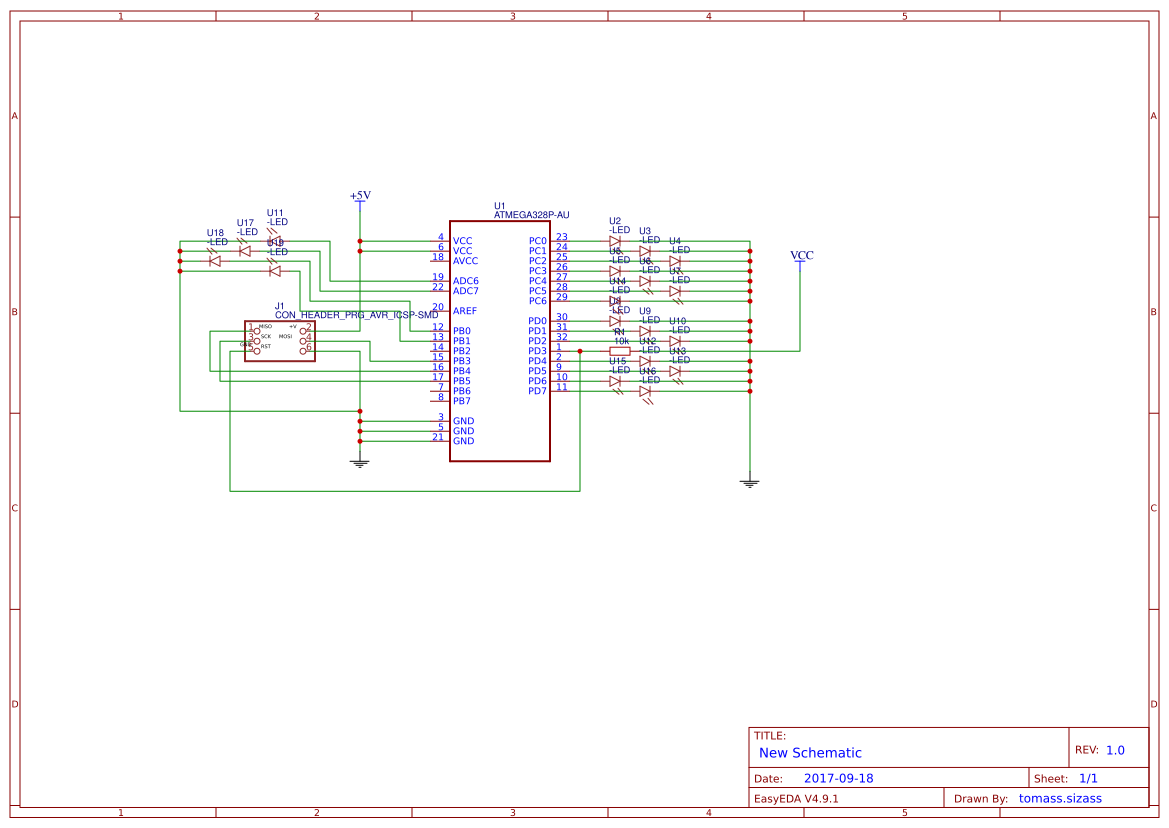Select LED symbol on the PD0 line
This screenshot has height=828, width=1169.
pos(615,321)
